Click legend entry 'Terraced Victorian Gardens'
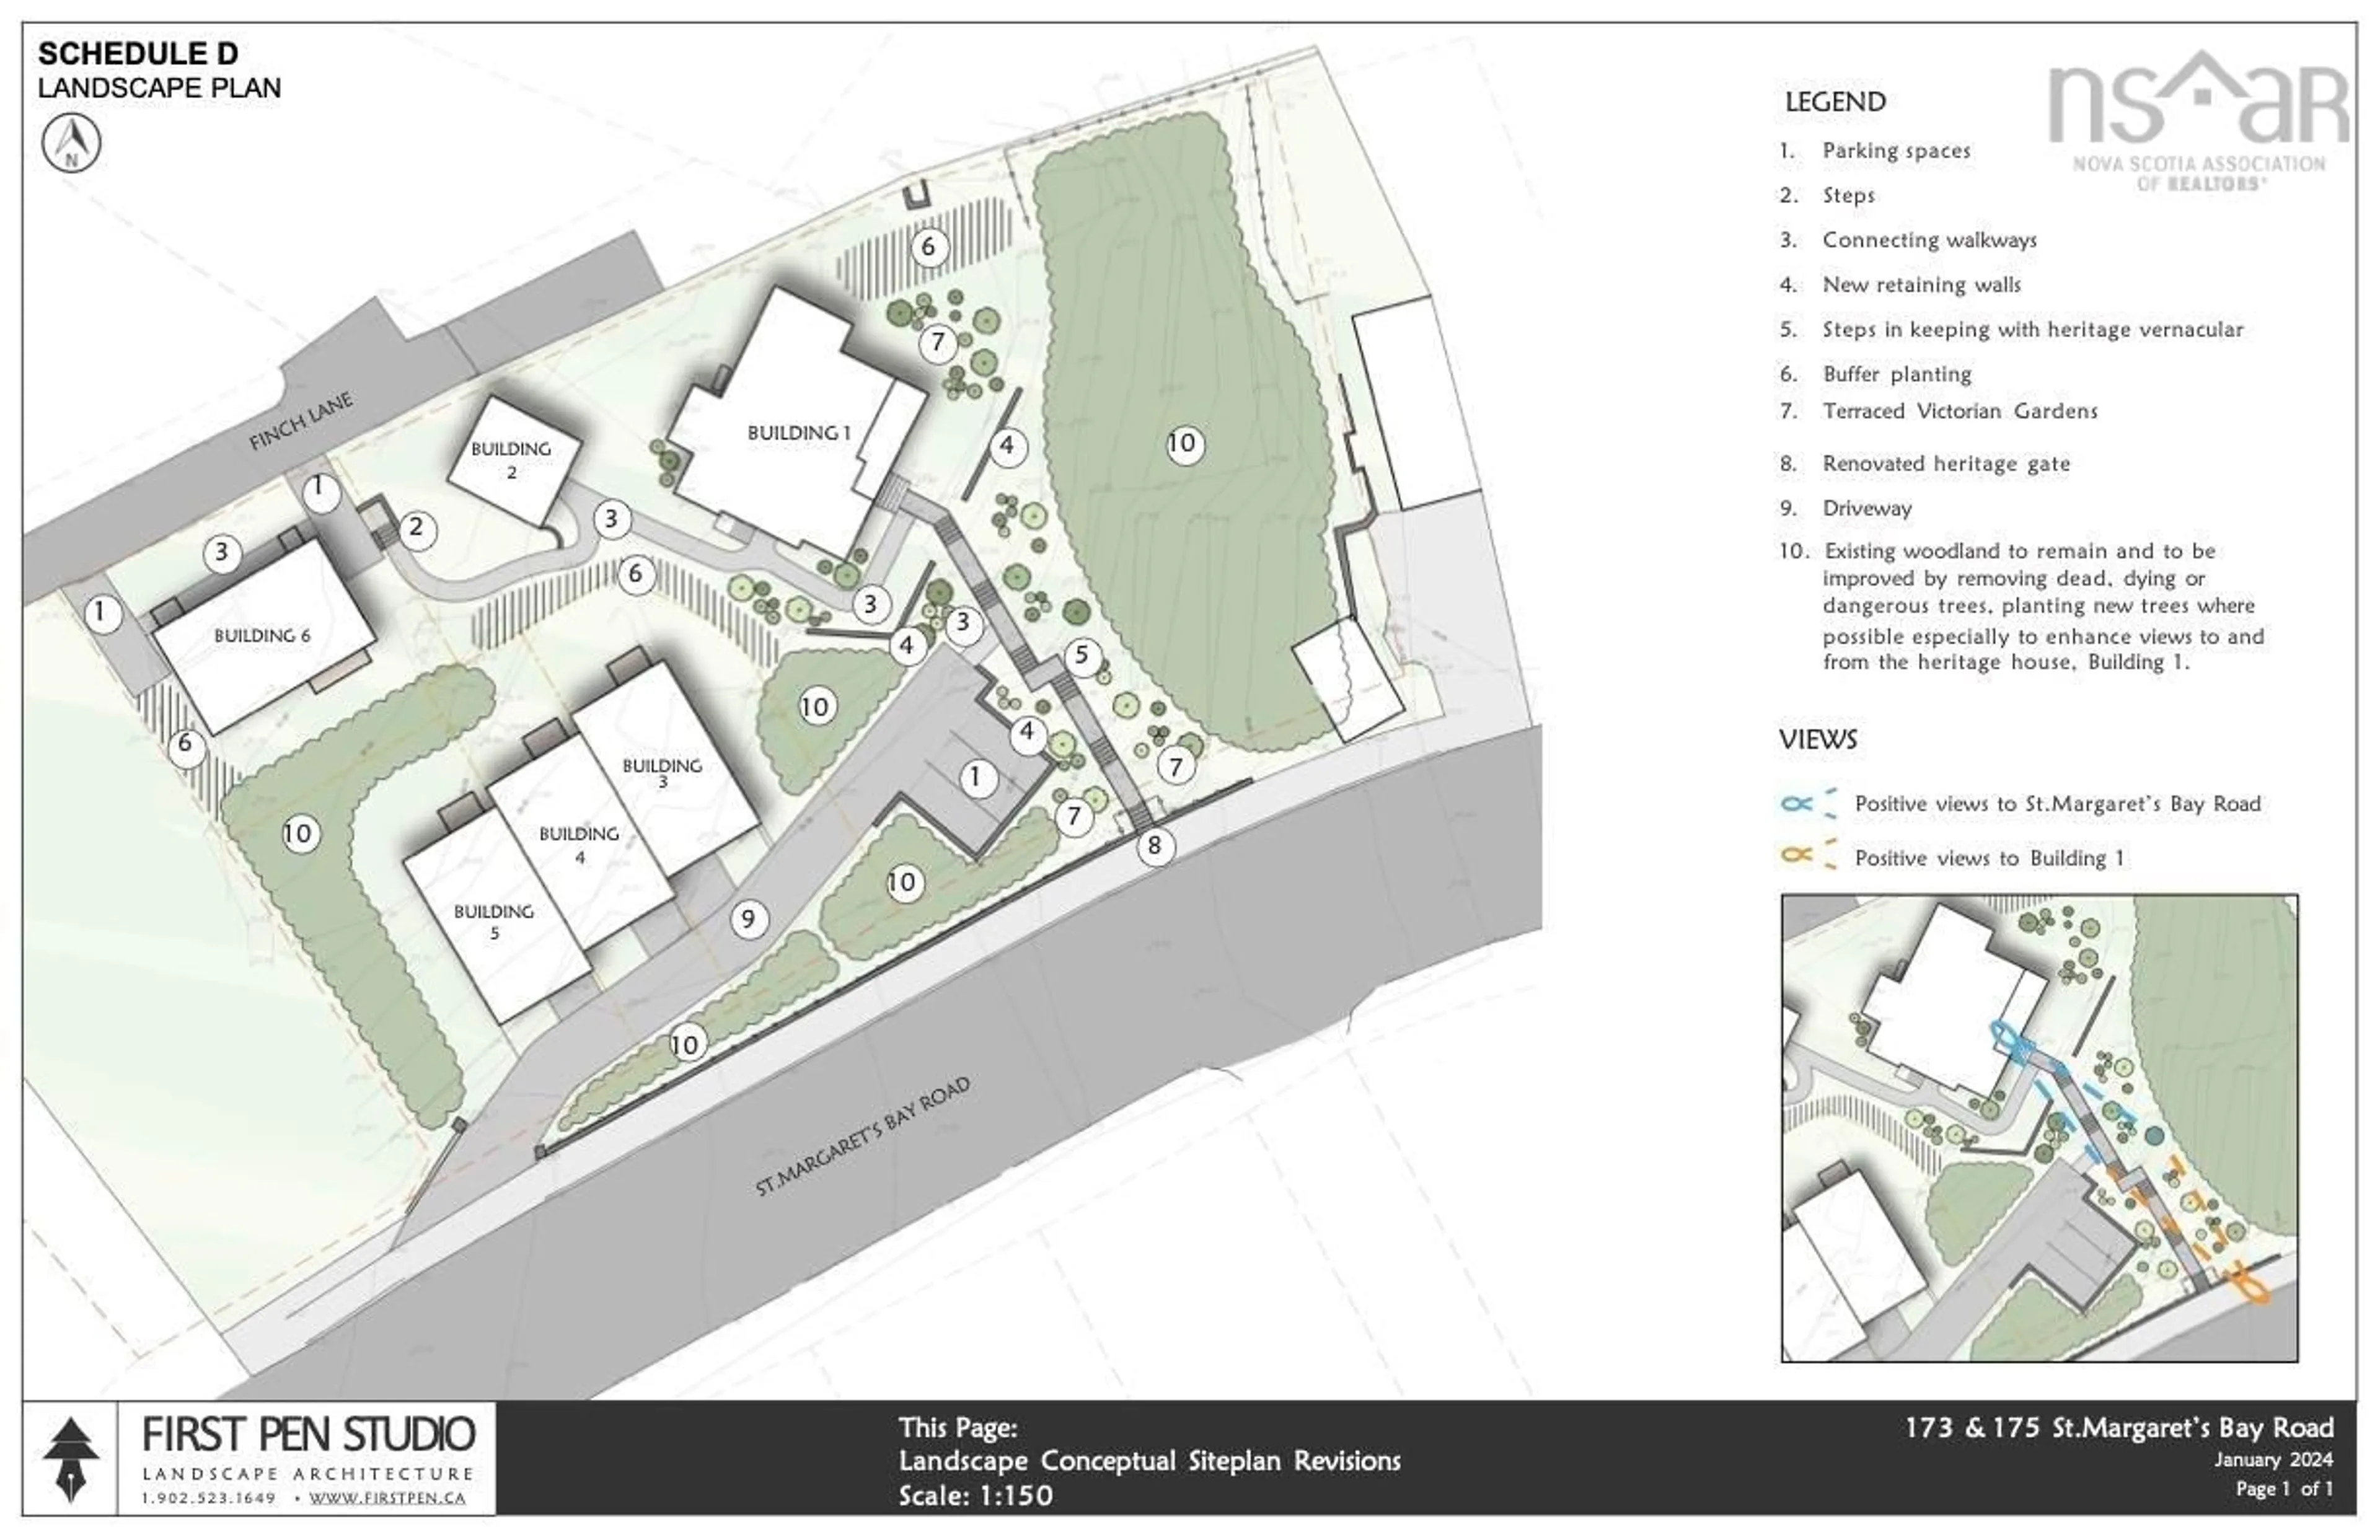 click(x=1960, y=411)
